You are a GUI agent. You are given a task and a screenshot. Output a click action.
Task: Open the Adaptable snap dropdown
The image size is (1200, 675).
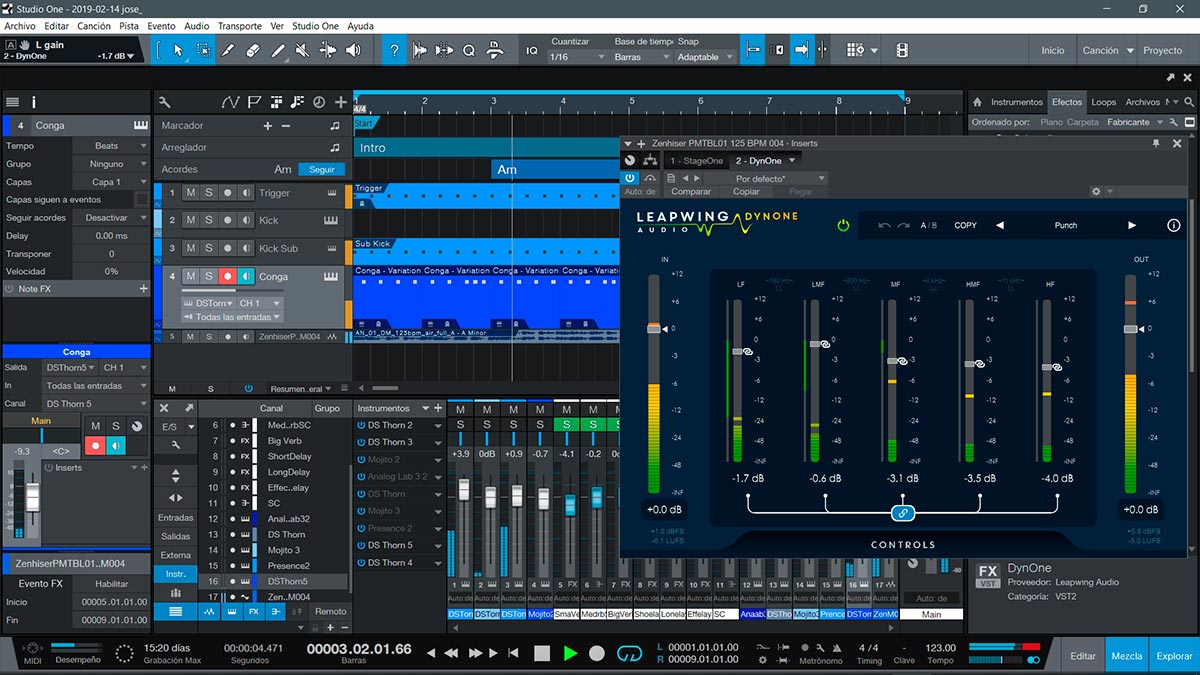point(705,57)
